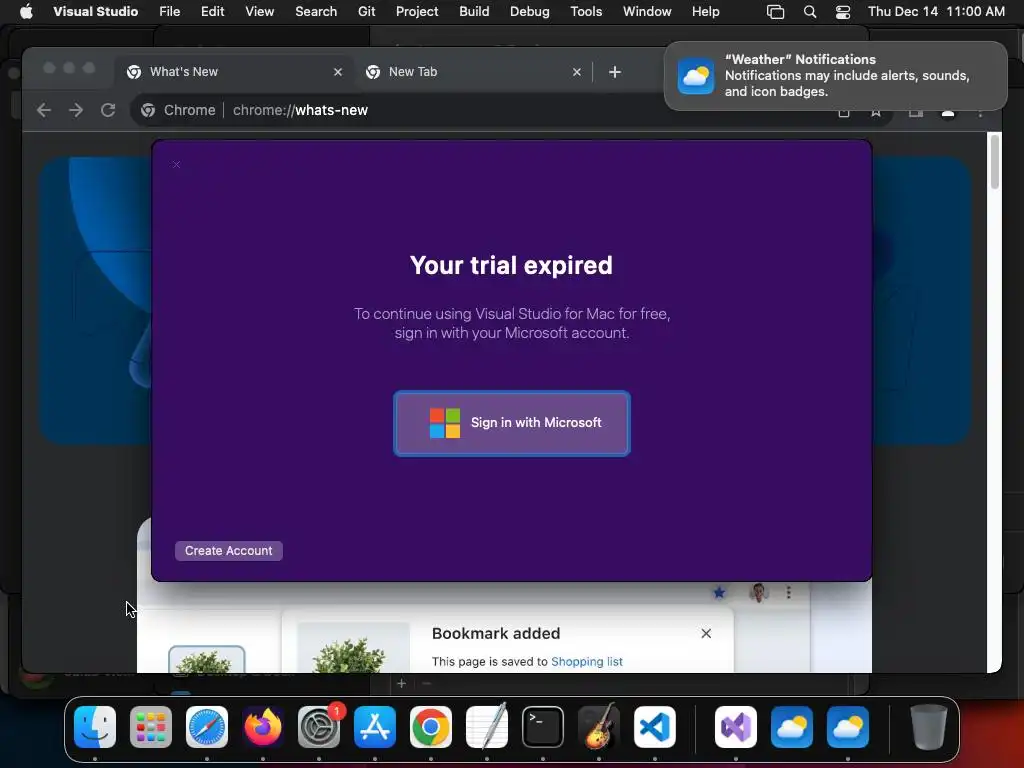Open Trash from the Dock

tap(928, 726)
